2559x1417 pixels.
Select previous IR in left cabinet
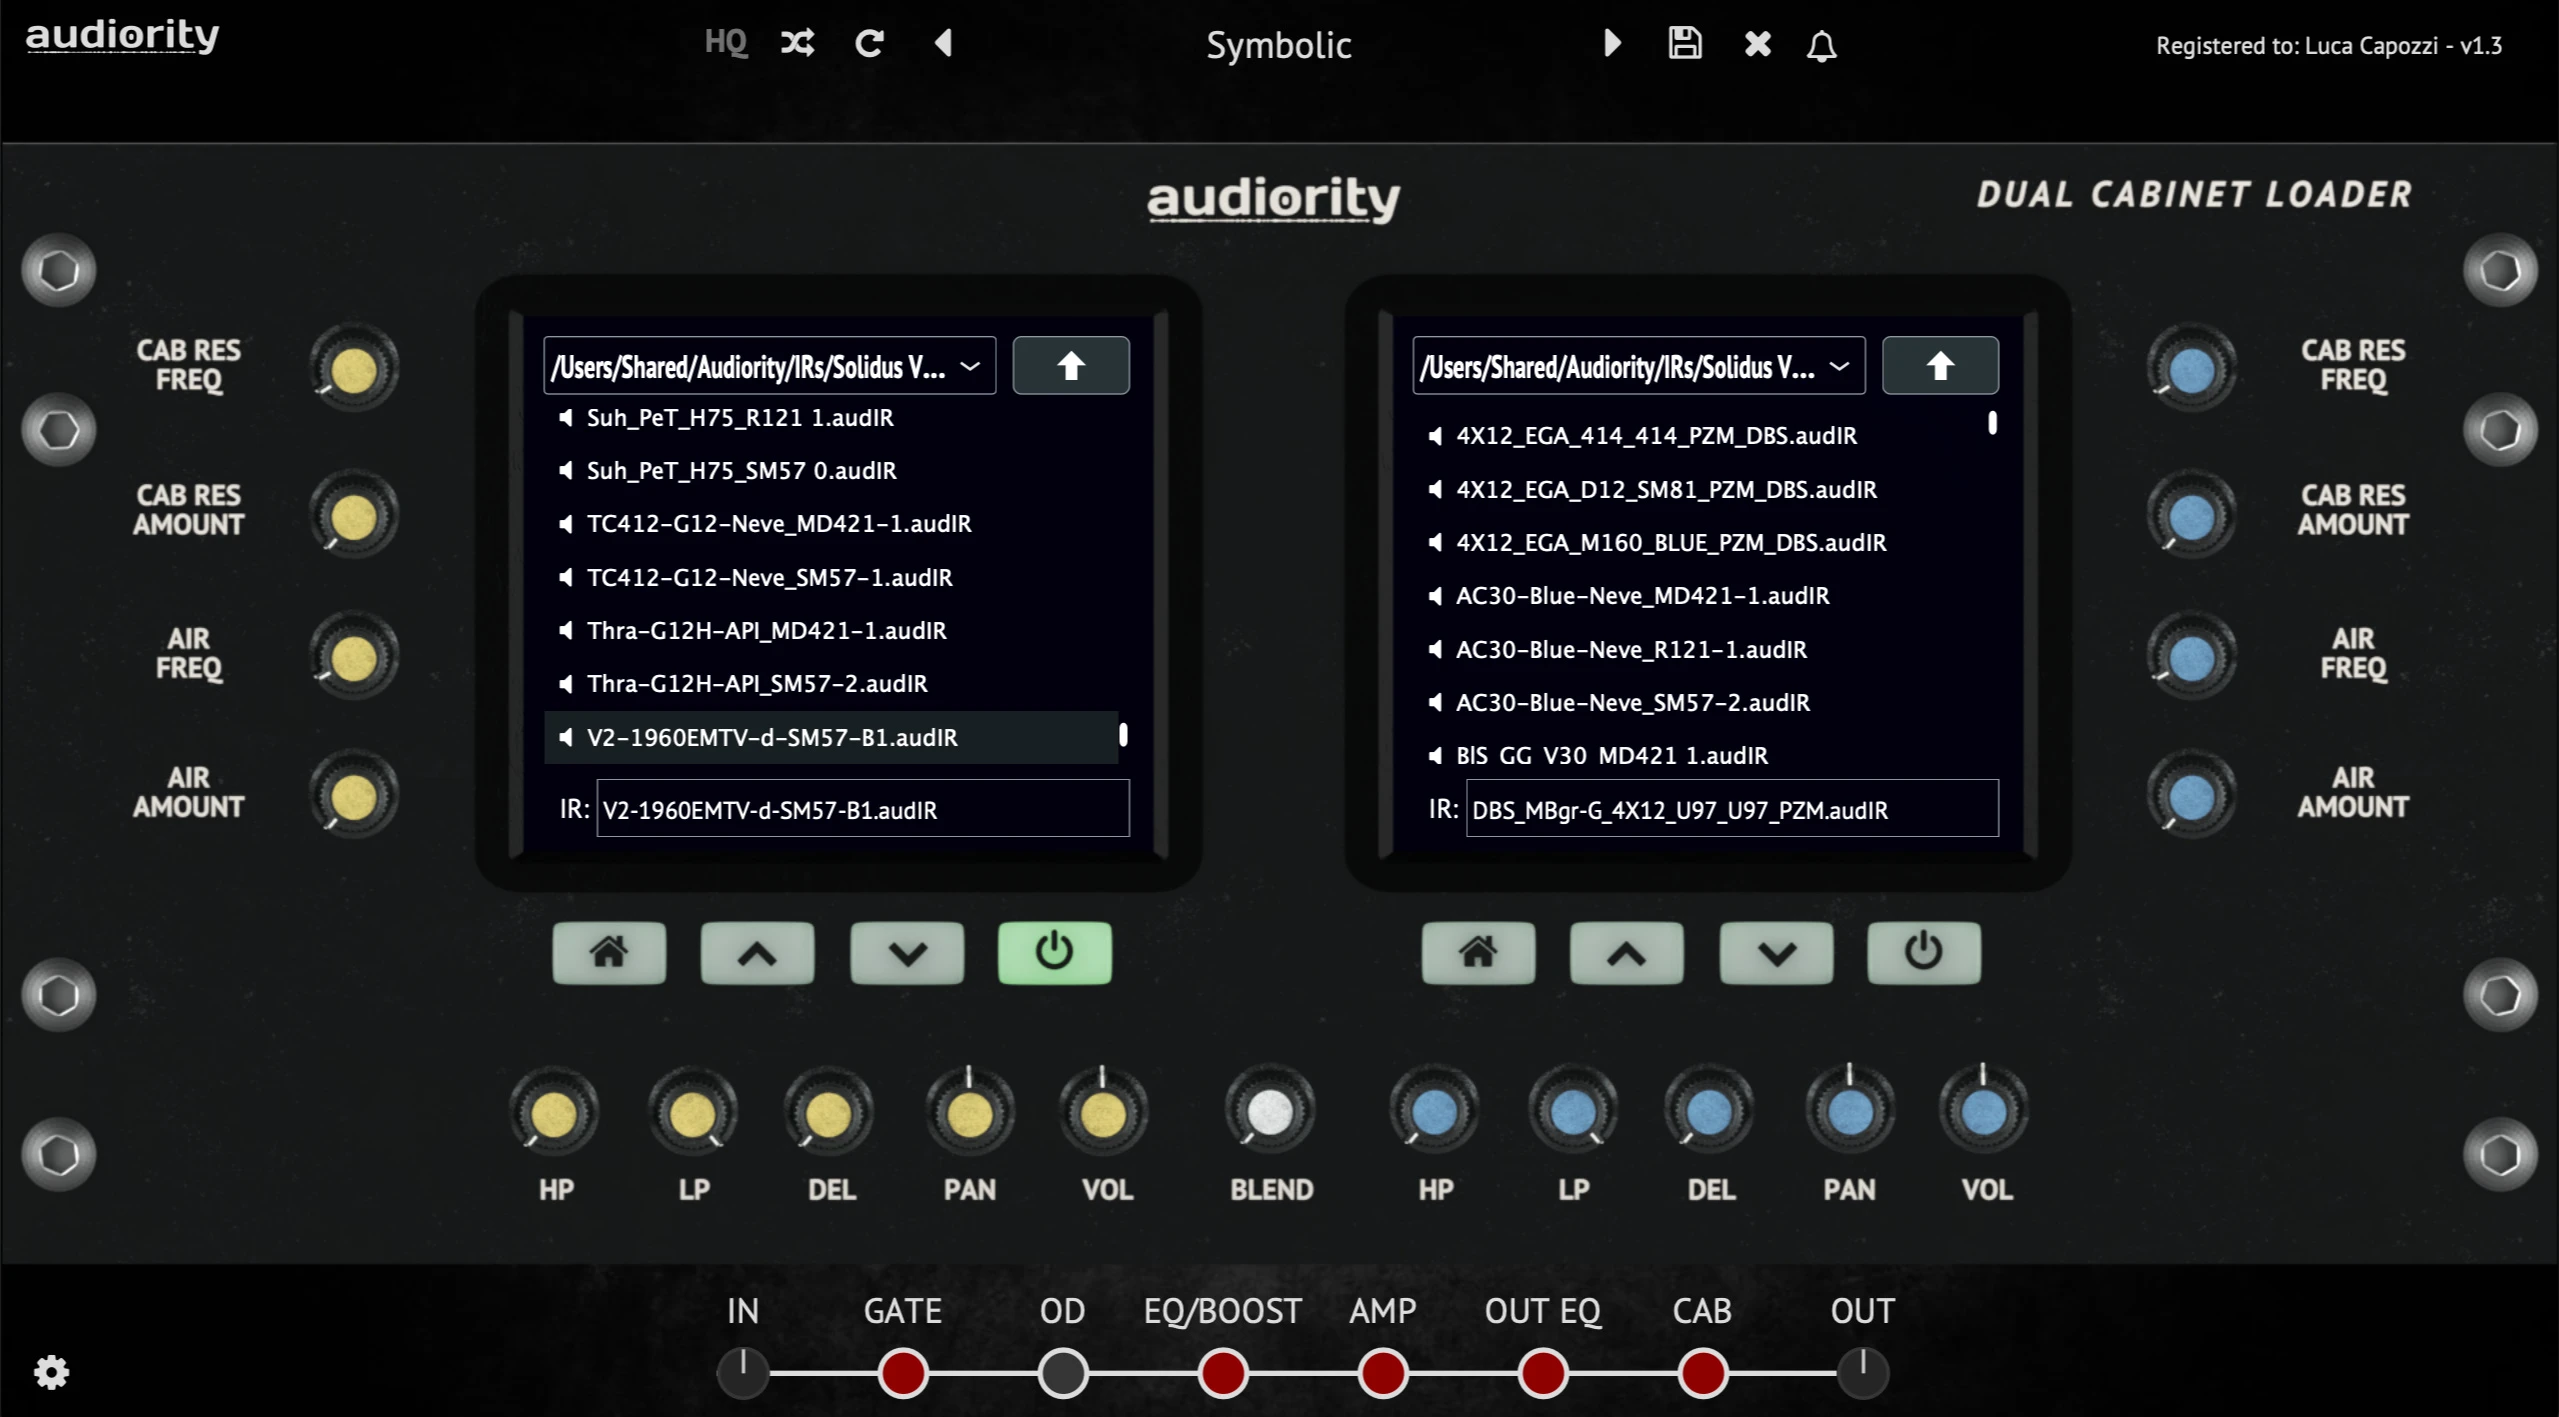[x=757, y=953]
